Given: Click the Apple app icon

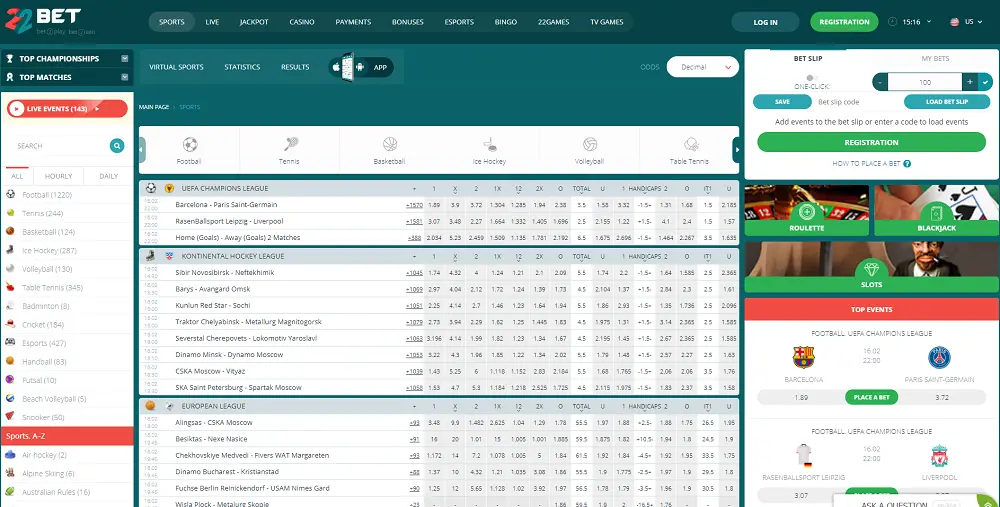Looking at the screenshot, I should coord(335,67).
